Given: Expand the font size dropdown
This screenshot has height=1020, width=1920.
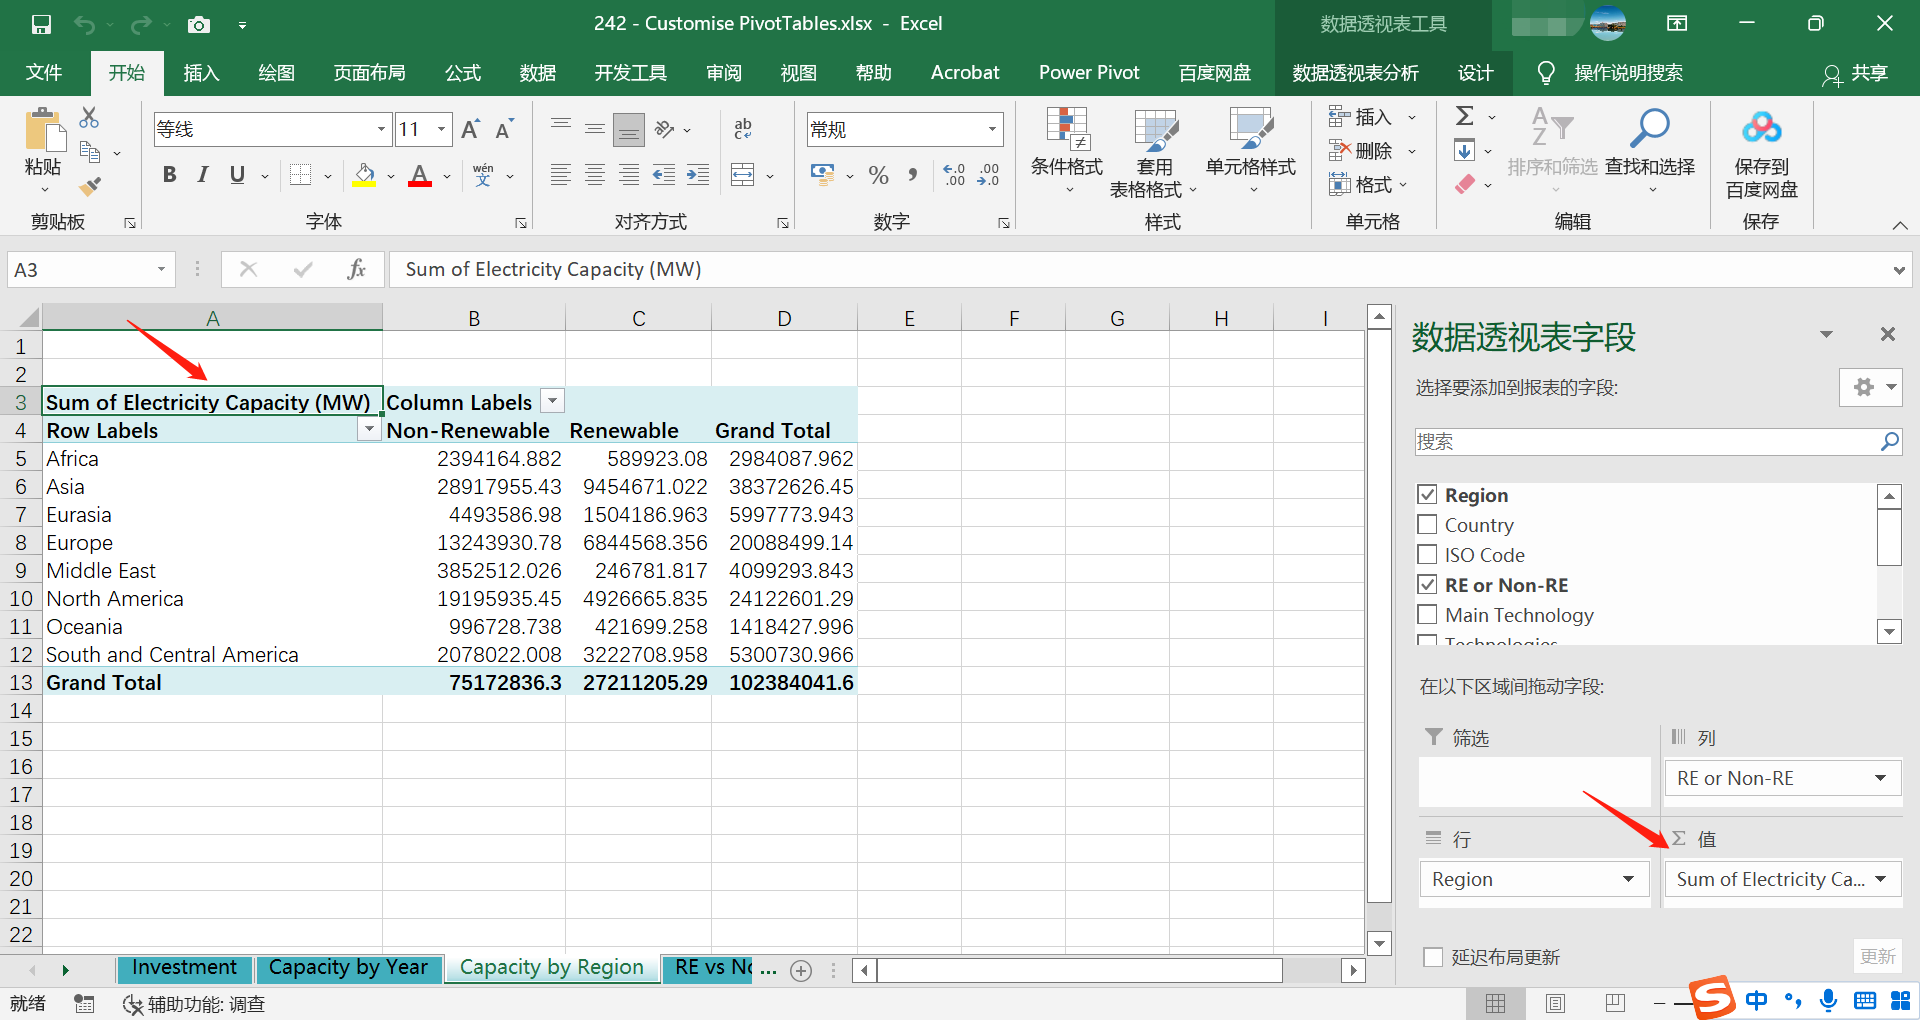Looking at the screenshot, I should (x=441, y=129).
